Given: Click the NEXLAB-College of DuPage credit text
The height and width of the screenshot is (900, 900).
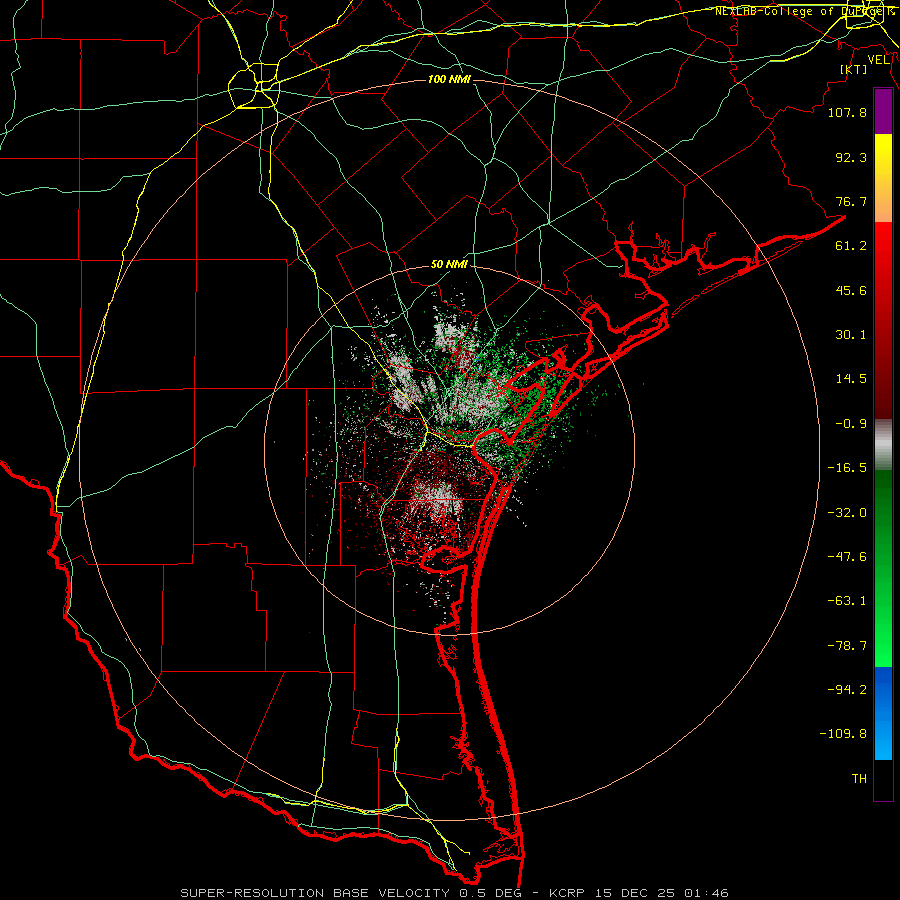Looking at the screenshot, I should coord(803,11).
